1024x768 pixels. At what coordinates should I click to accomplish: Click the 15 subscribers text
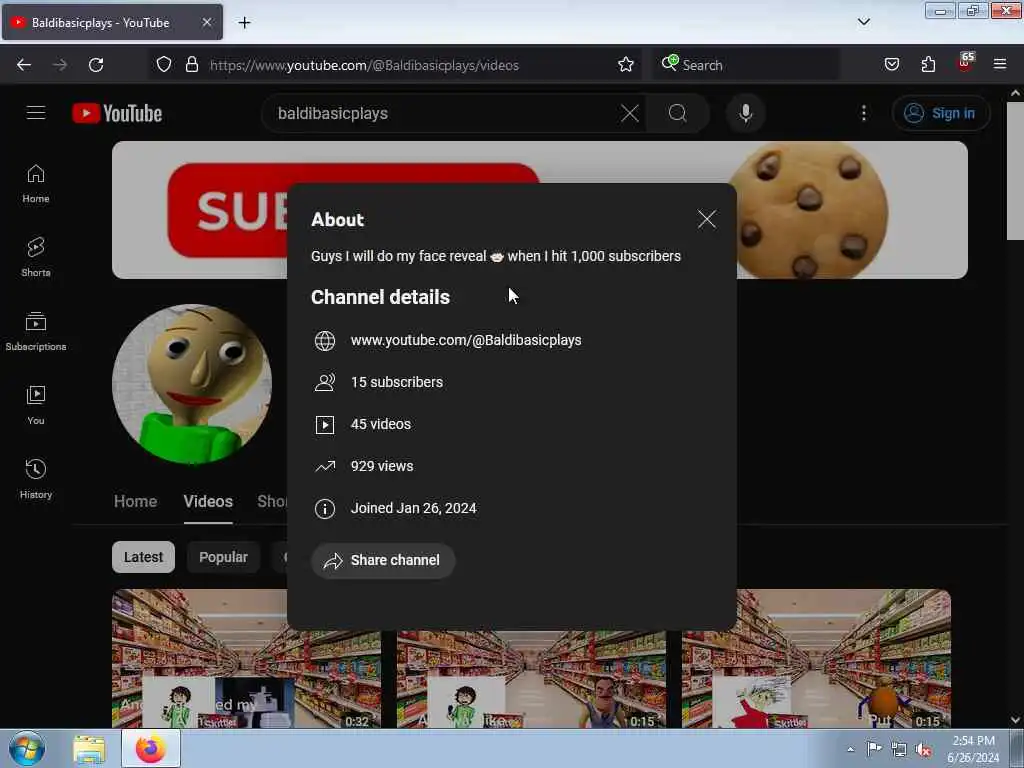396,382
